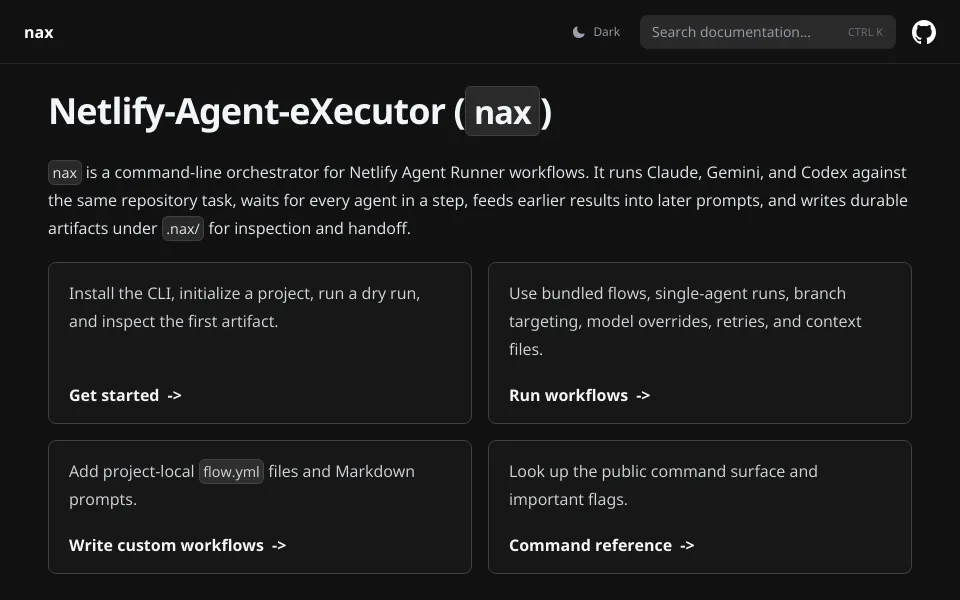Screen dimensions: 960x600
Task: Click 'Look up the public command surface' text
Action: (663, 486)
